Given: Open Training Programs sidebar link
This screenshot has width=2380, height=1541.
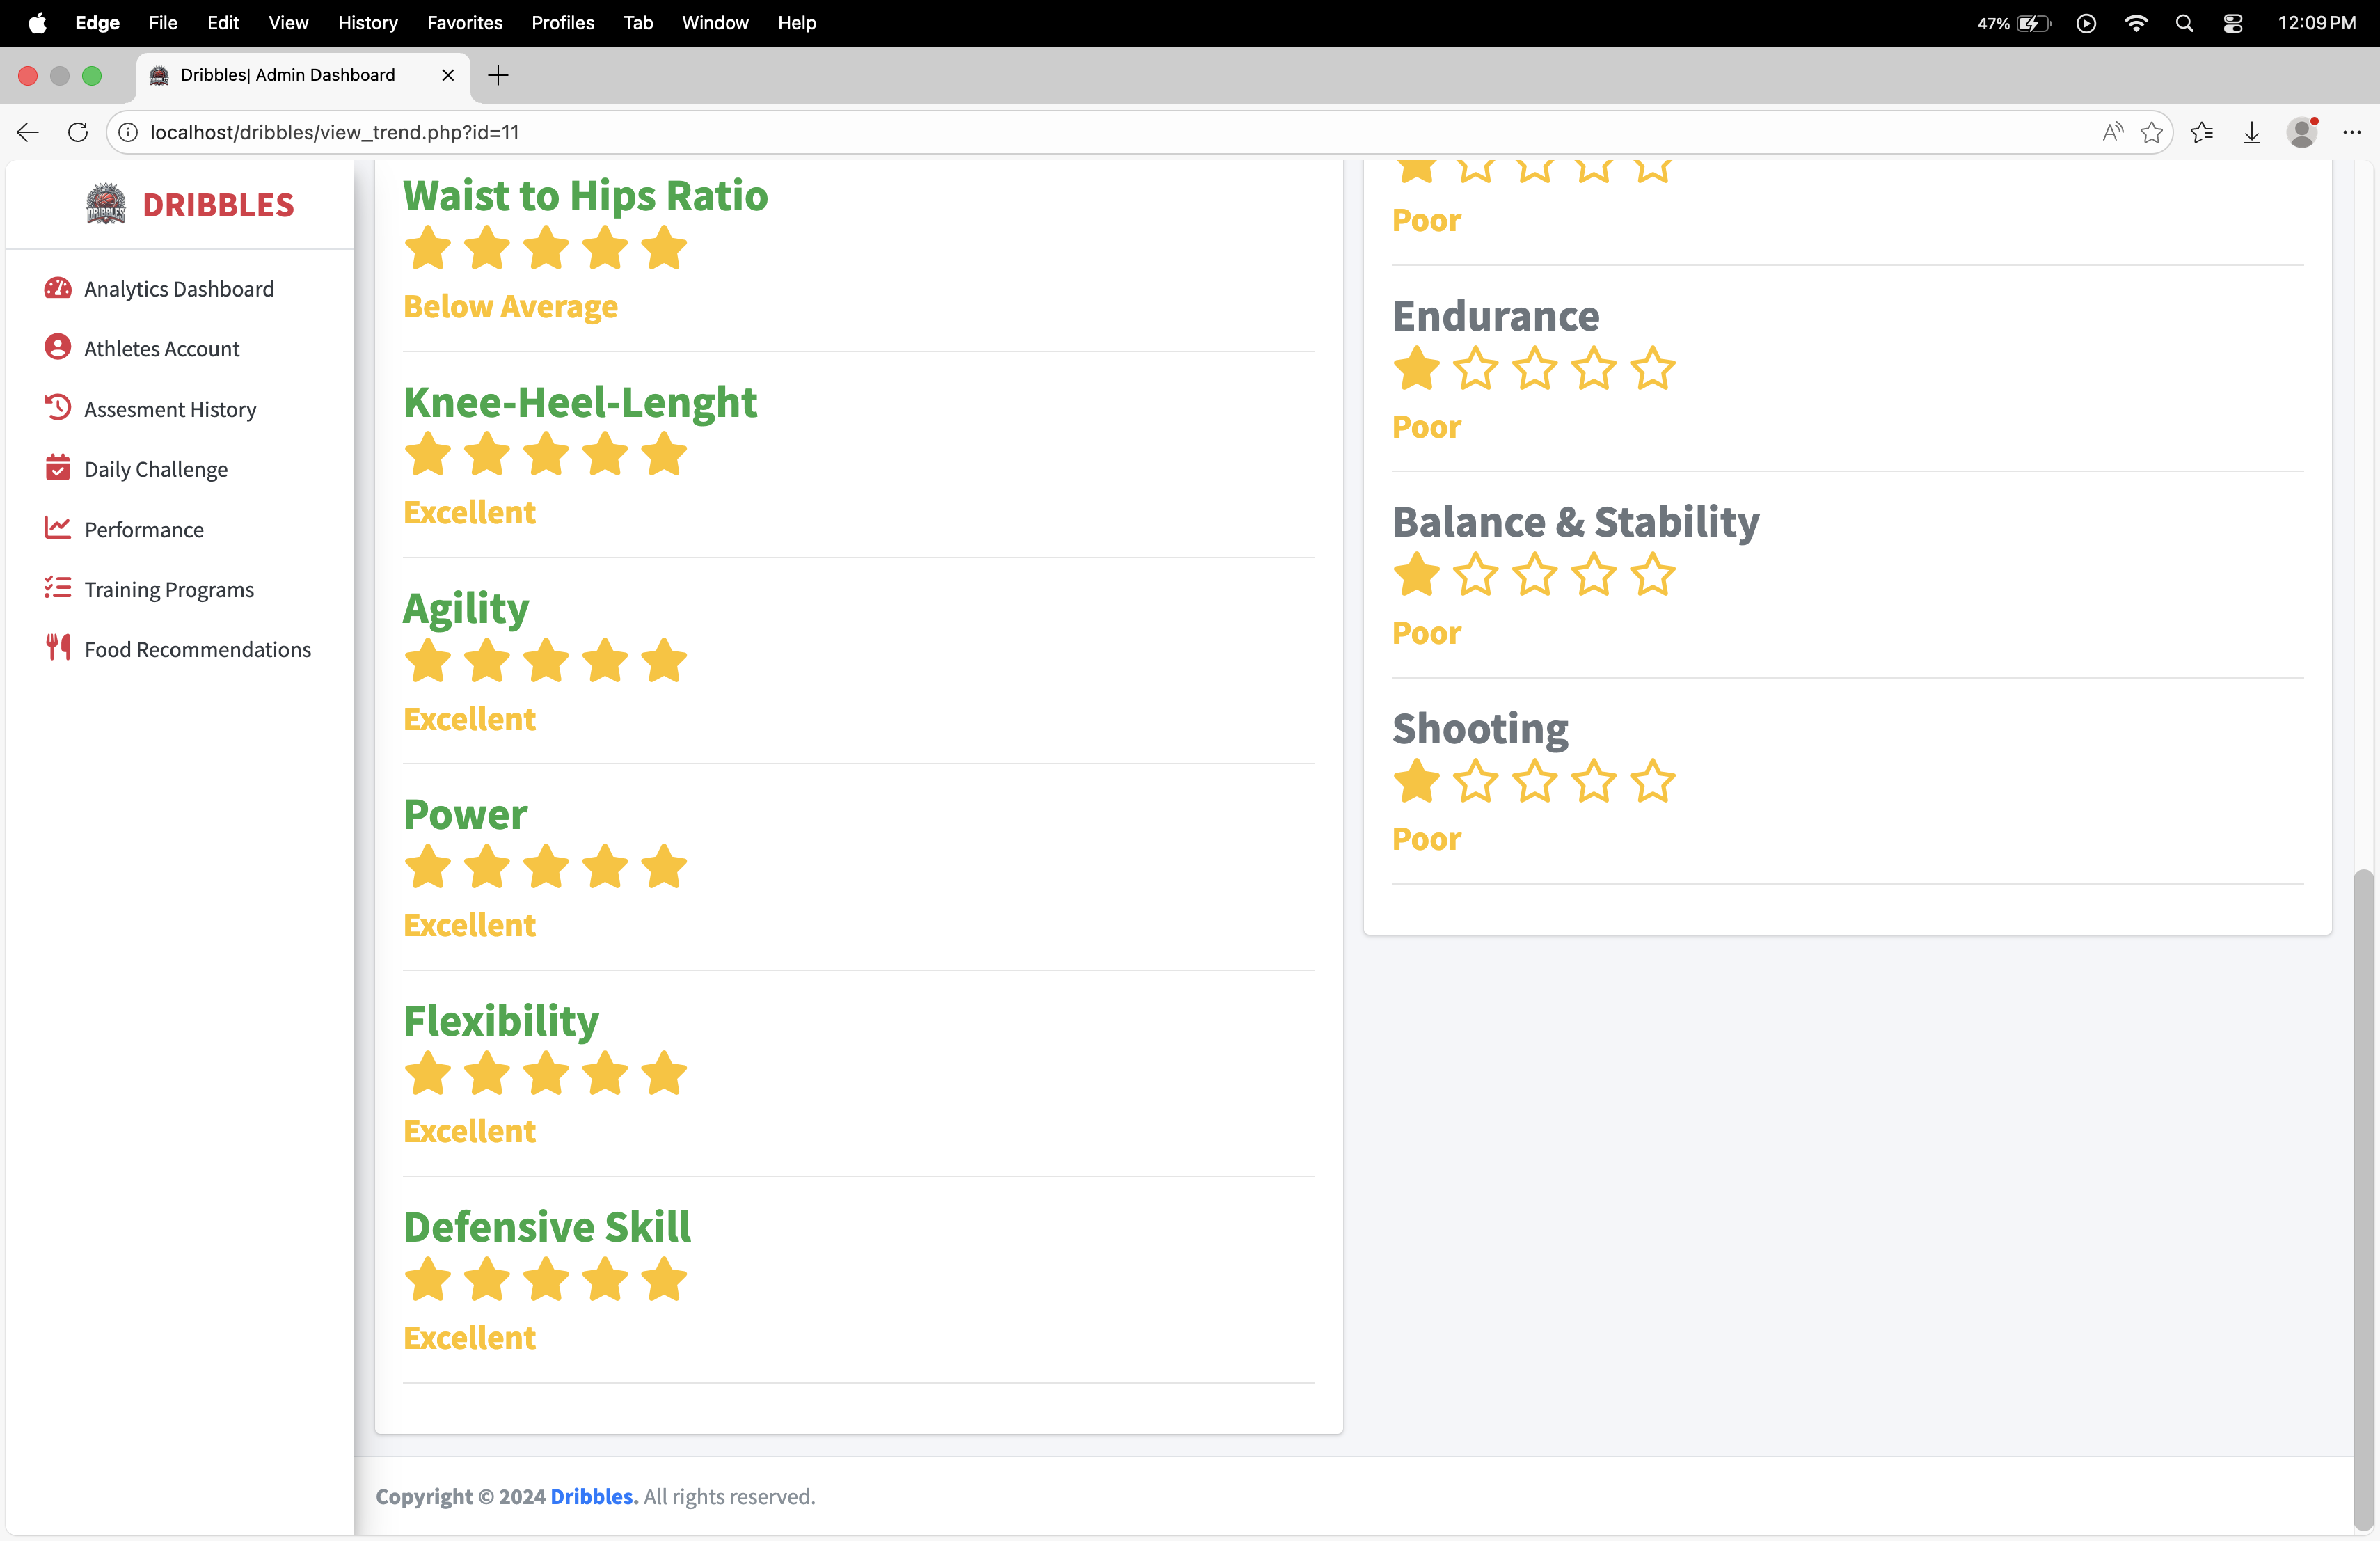Looking at the screenshot, I should [169, 589].
